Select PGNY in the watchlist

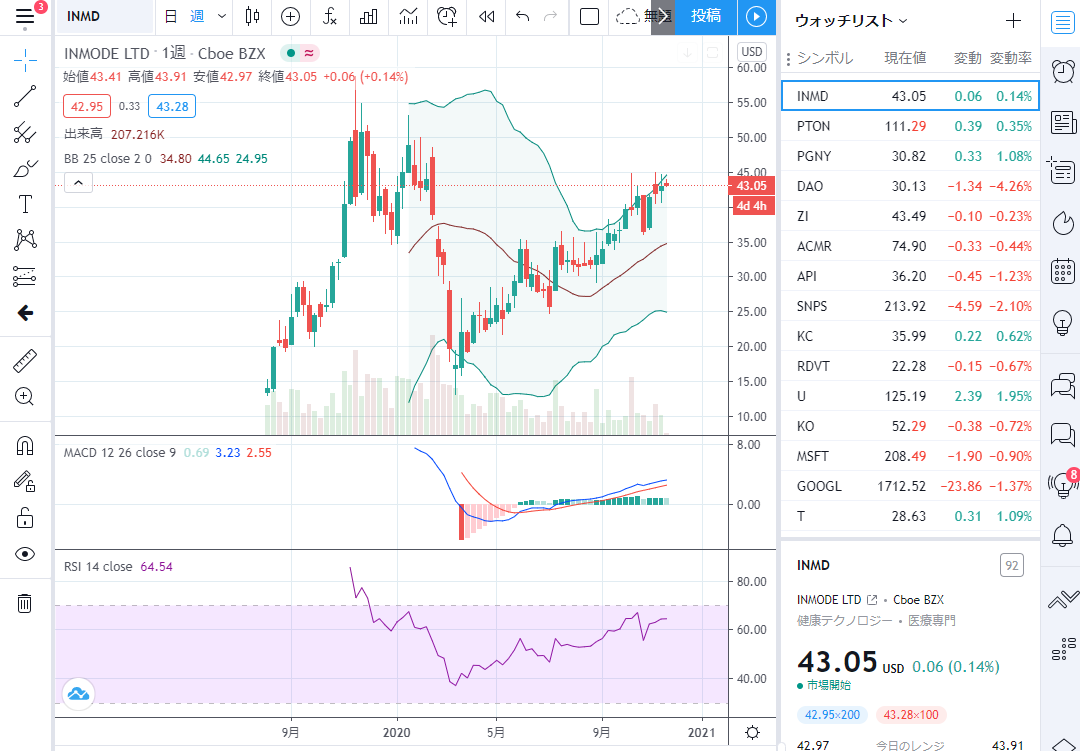pyautogui.click(x=910, y=156)
